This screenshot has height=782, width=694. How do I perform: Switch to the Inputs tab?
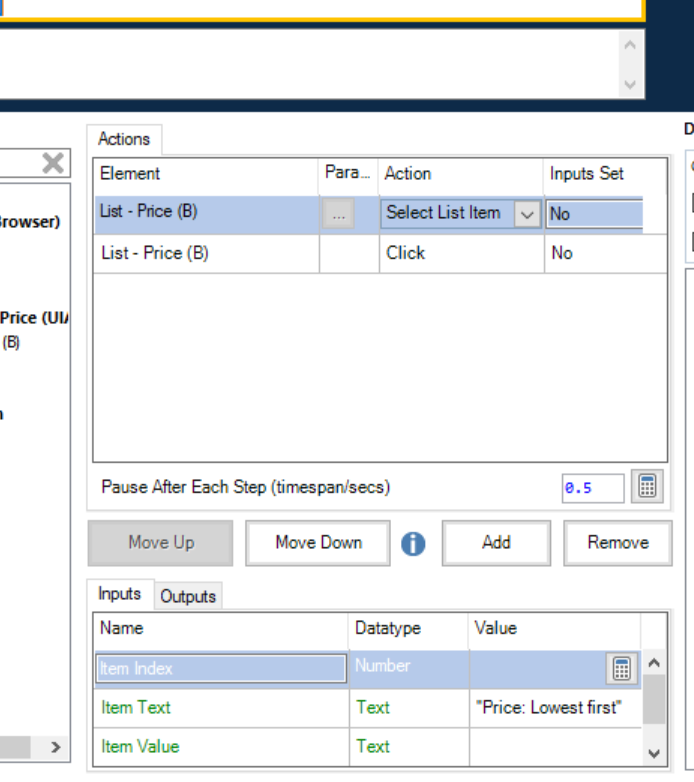[120, 594]
